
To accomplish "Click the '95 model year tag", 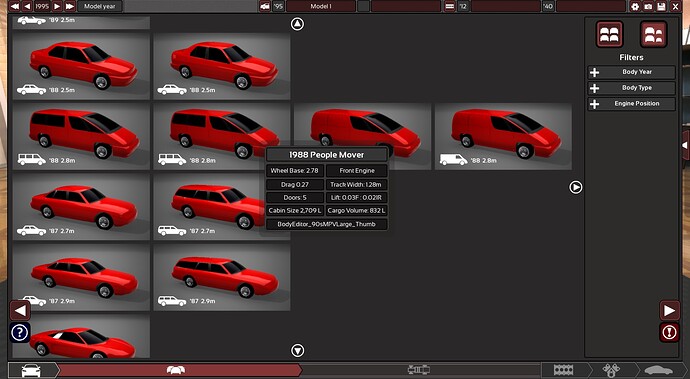I will (x=278, y=6).
